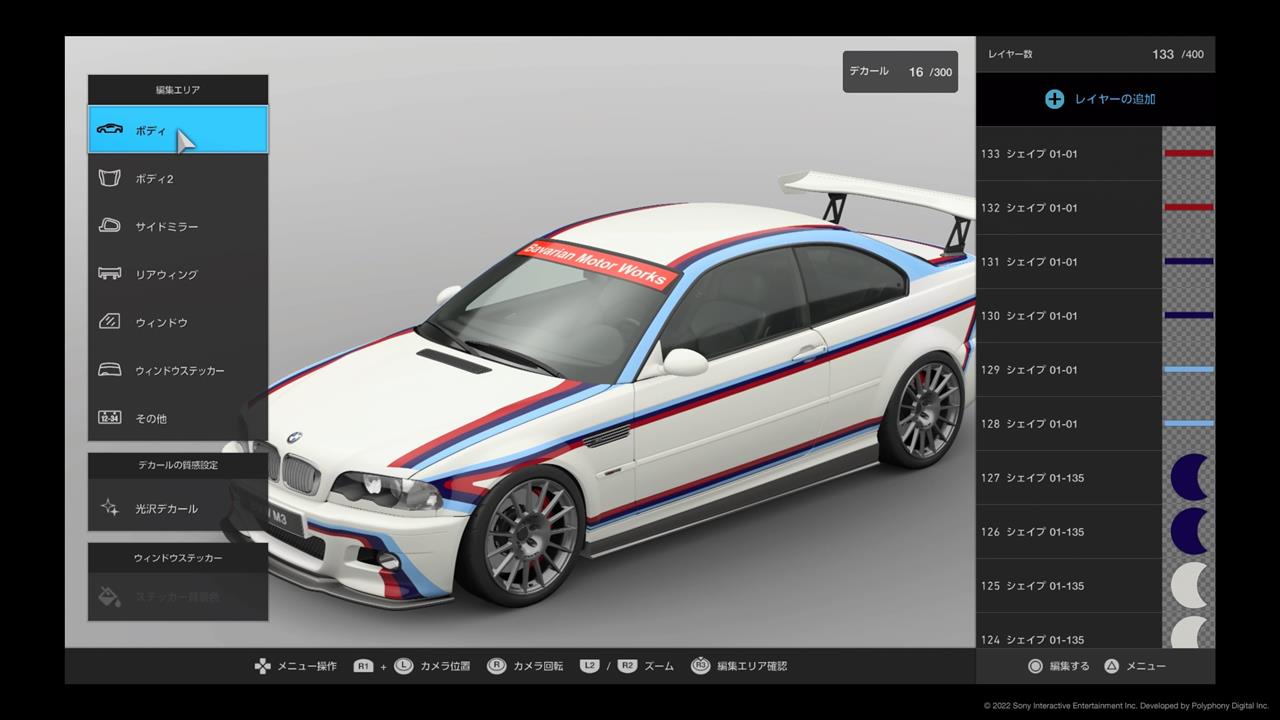This screenshot has height=720, width=1280.
Task: Click the デカール 16/300 counter
Action: 900,72
